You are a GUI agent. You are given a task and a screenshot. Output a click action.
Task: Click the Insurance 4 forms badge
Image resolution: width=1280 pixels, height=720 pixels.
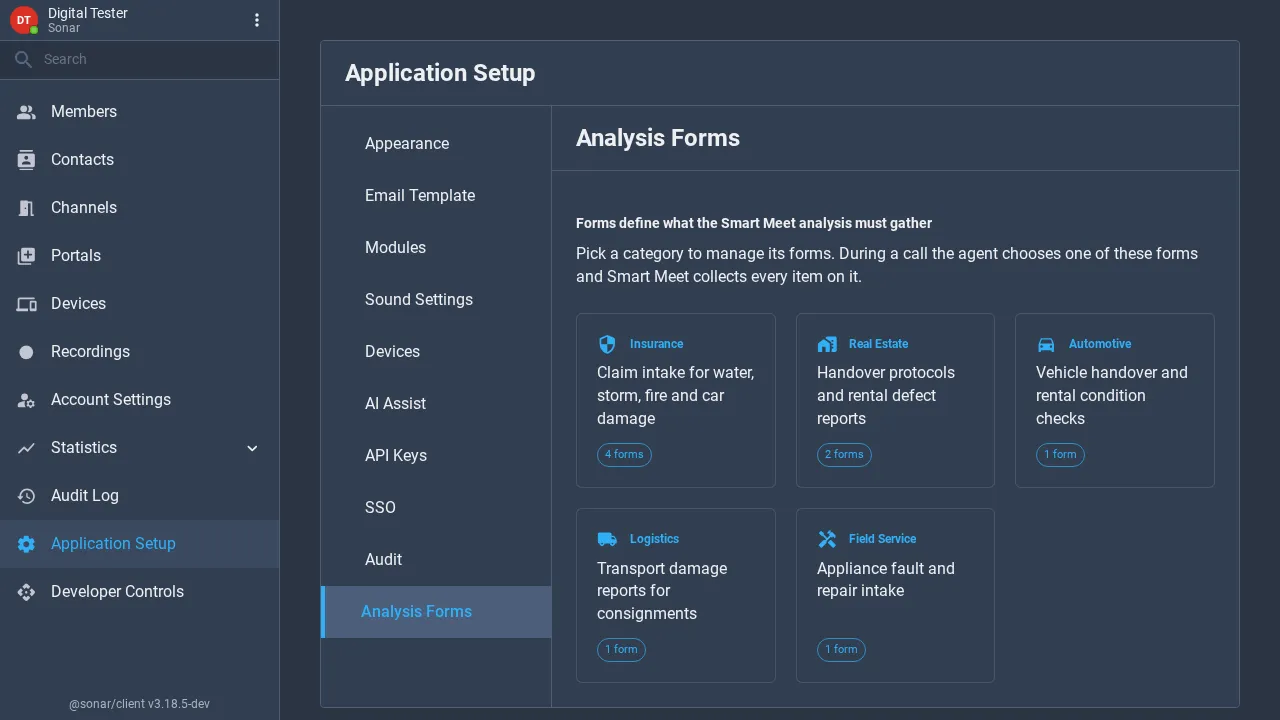tap(624, 455)
